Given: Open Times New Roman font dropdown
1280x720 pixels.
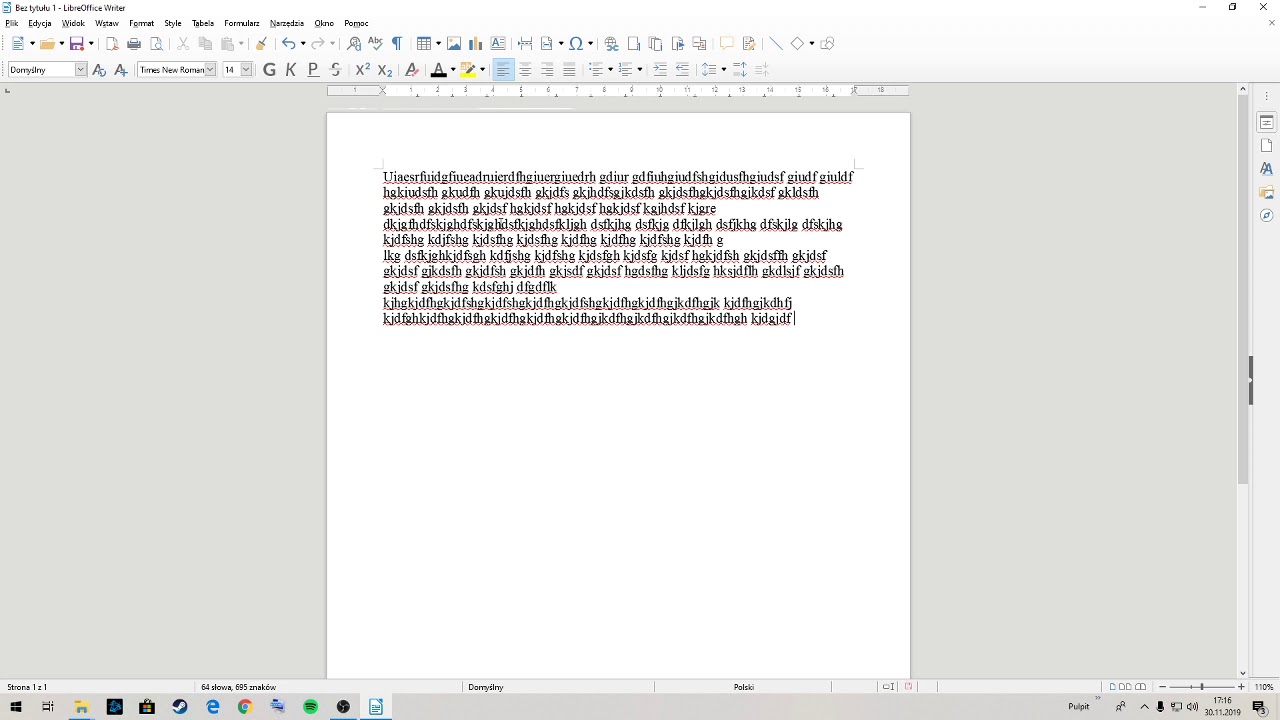Looking at the screenshot, I should [210, 70].
